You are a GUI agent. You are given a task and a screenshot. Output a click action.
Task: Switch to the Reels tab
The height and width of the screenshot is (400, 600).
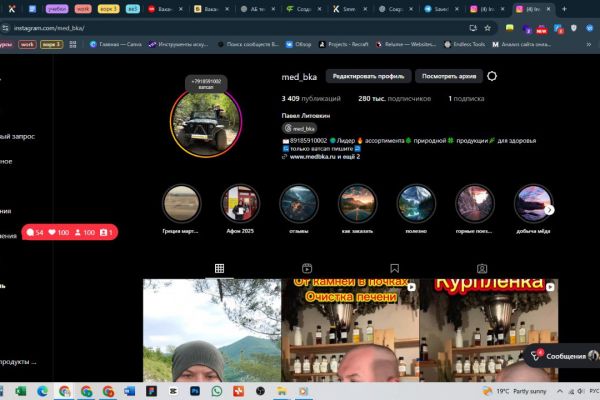click(307, 268)
